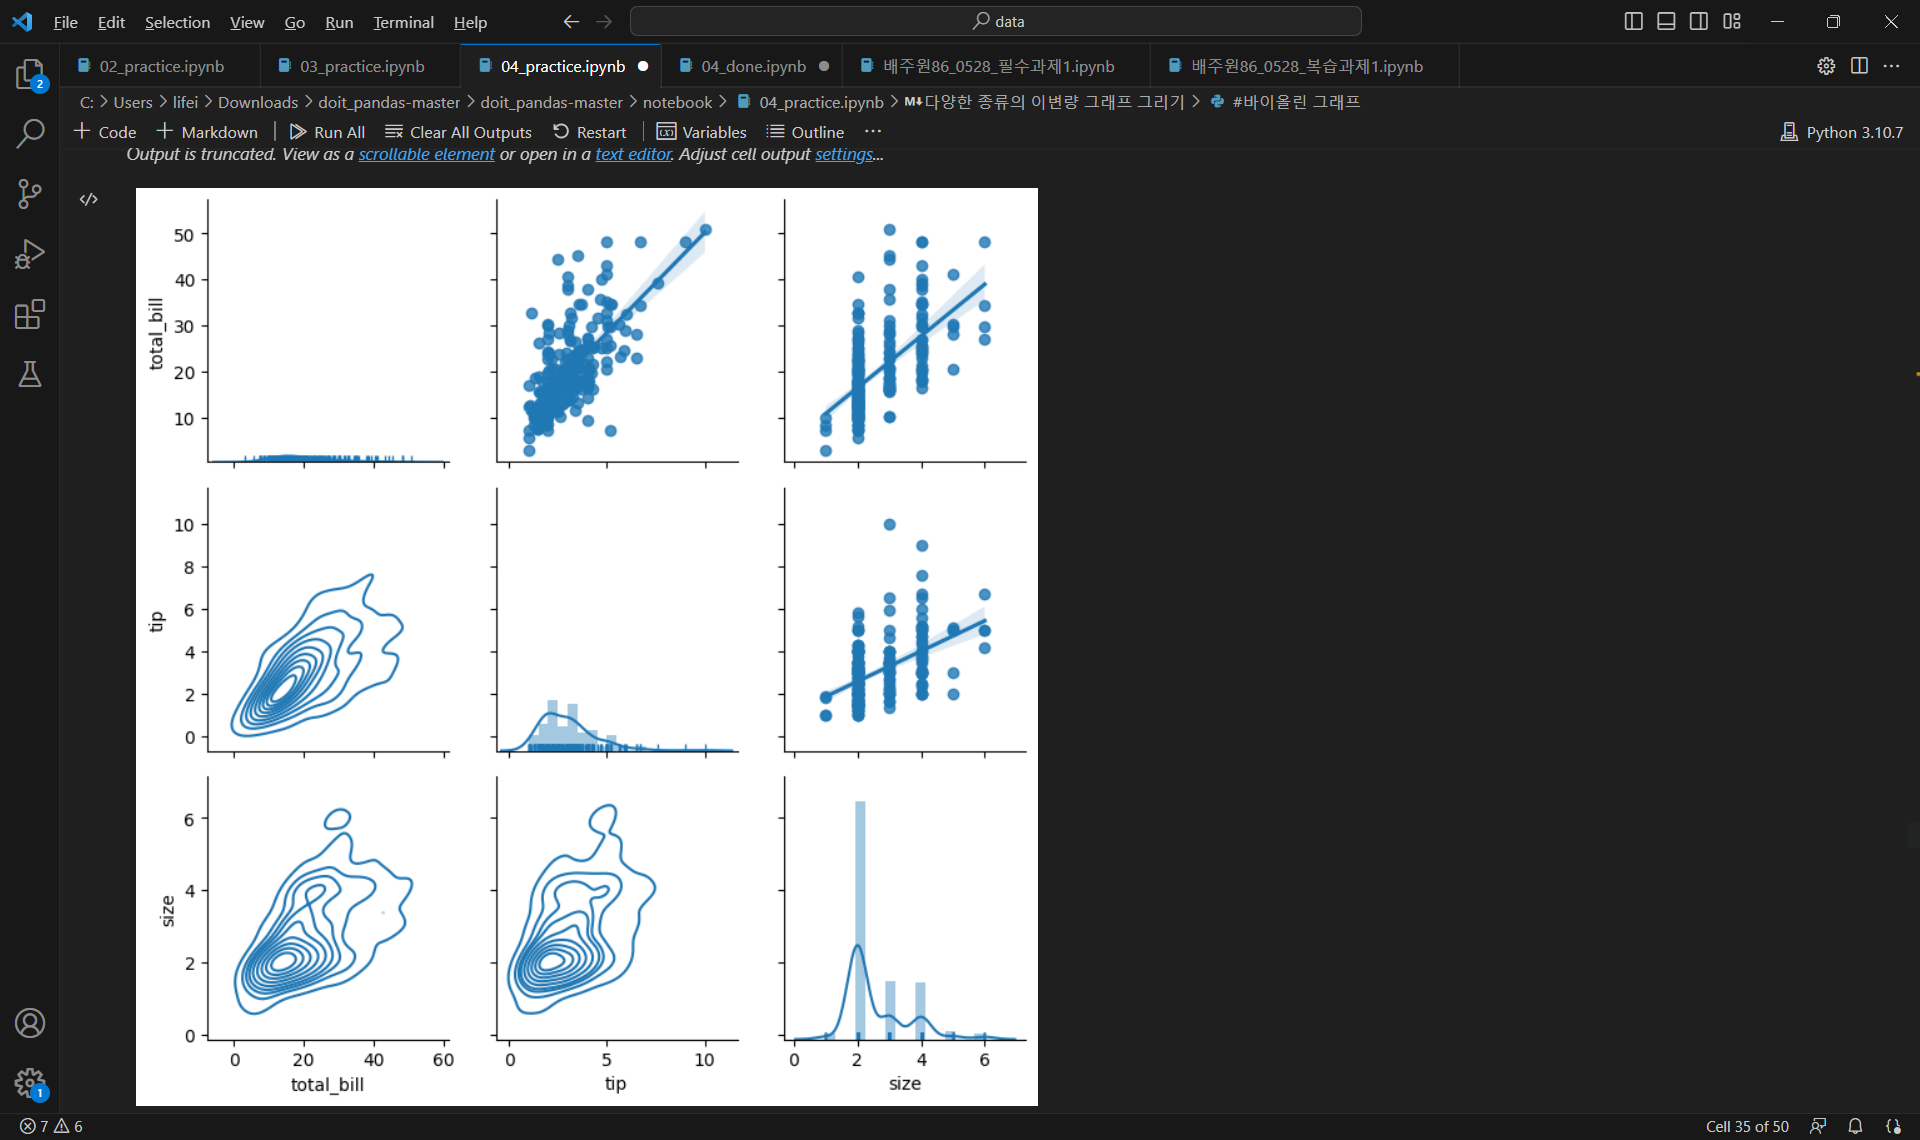1920x1140 pixels.
Task: Expand the notebook toolbar more actions ellipsis
Action: 873,132
